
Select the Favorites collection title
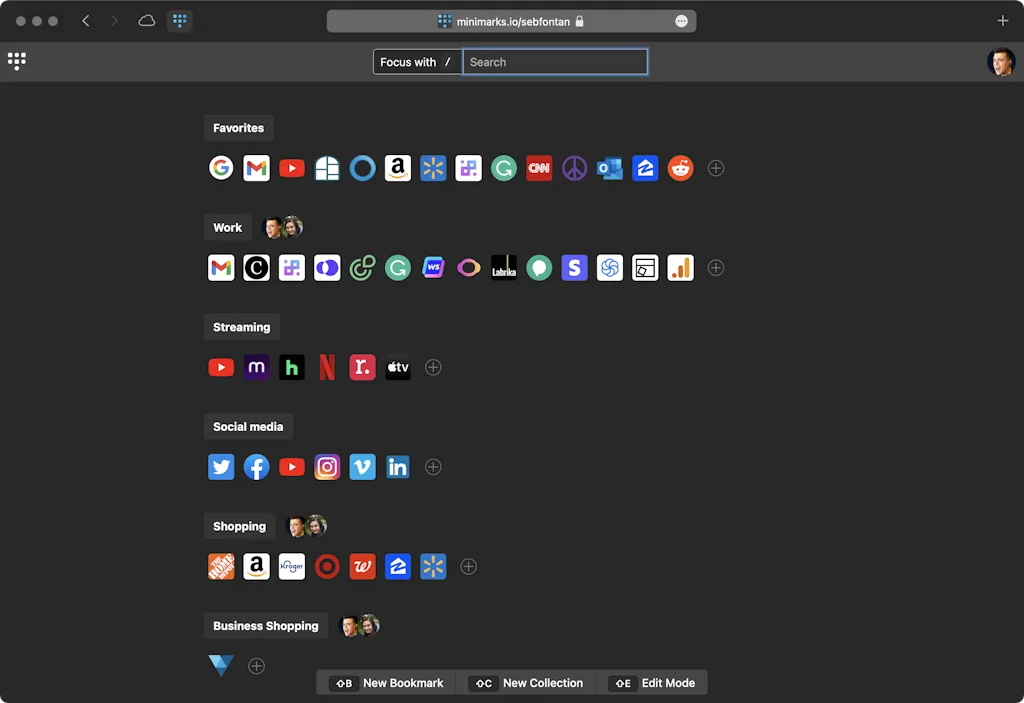tap(238, 128)
